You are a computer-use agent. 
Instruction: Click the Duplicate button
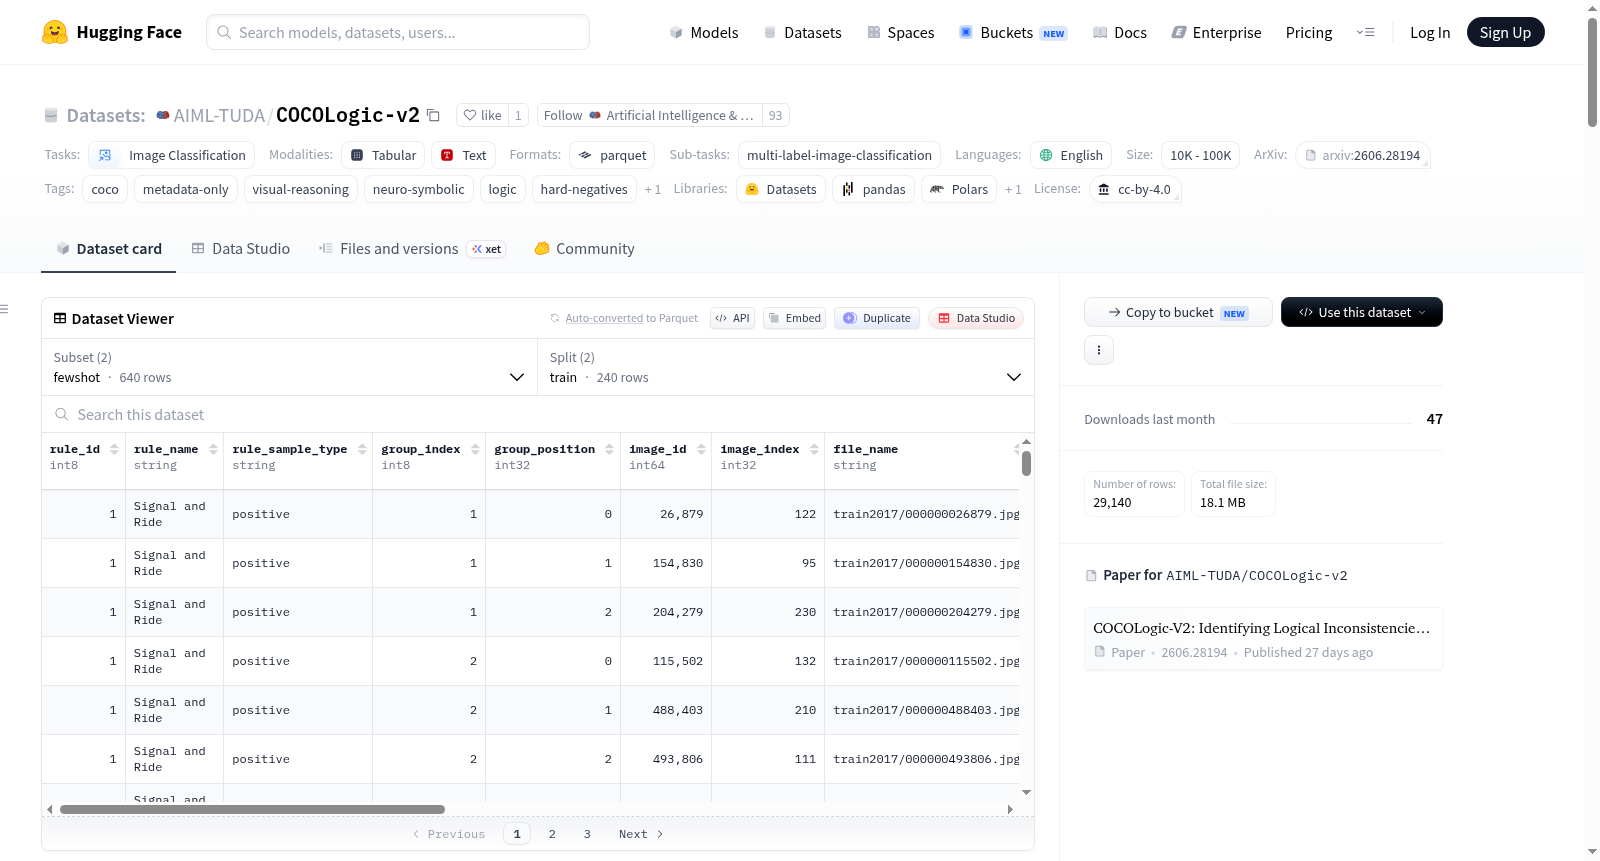tap(877, 318)
